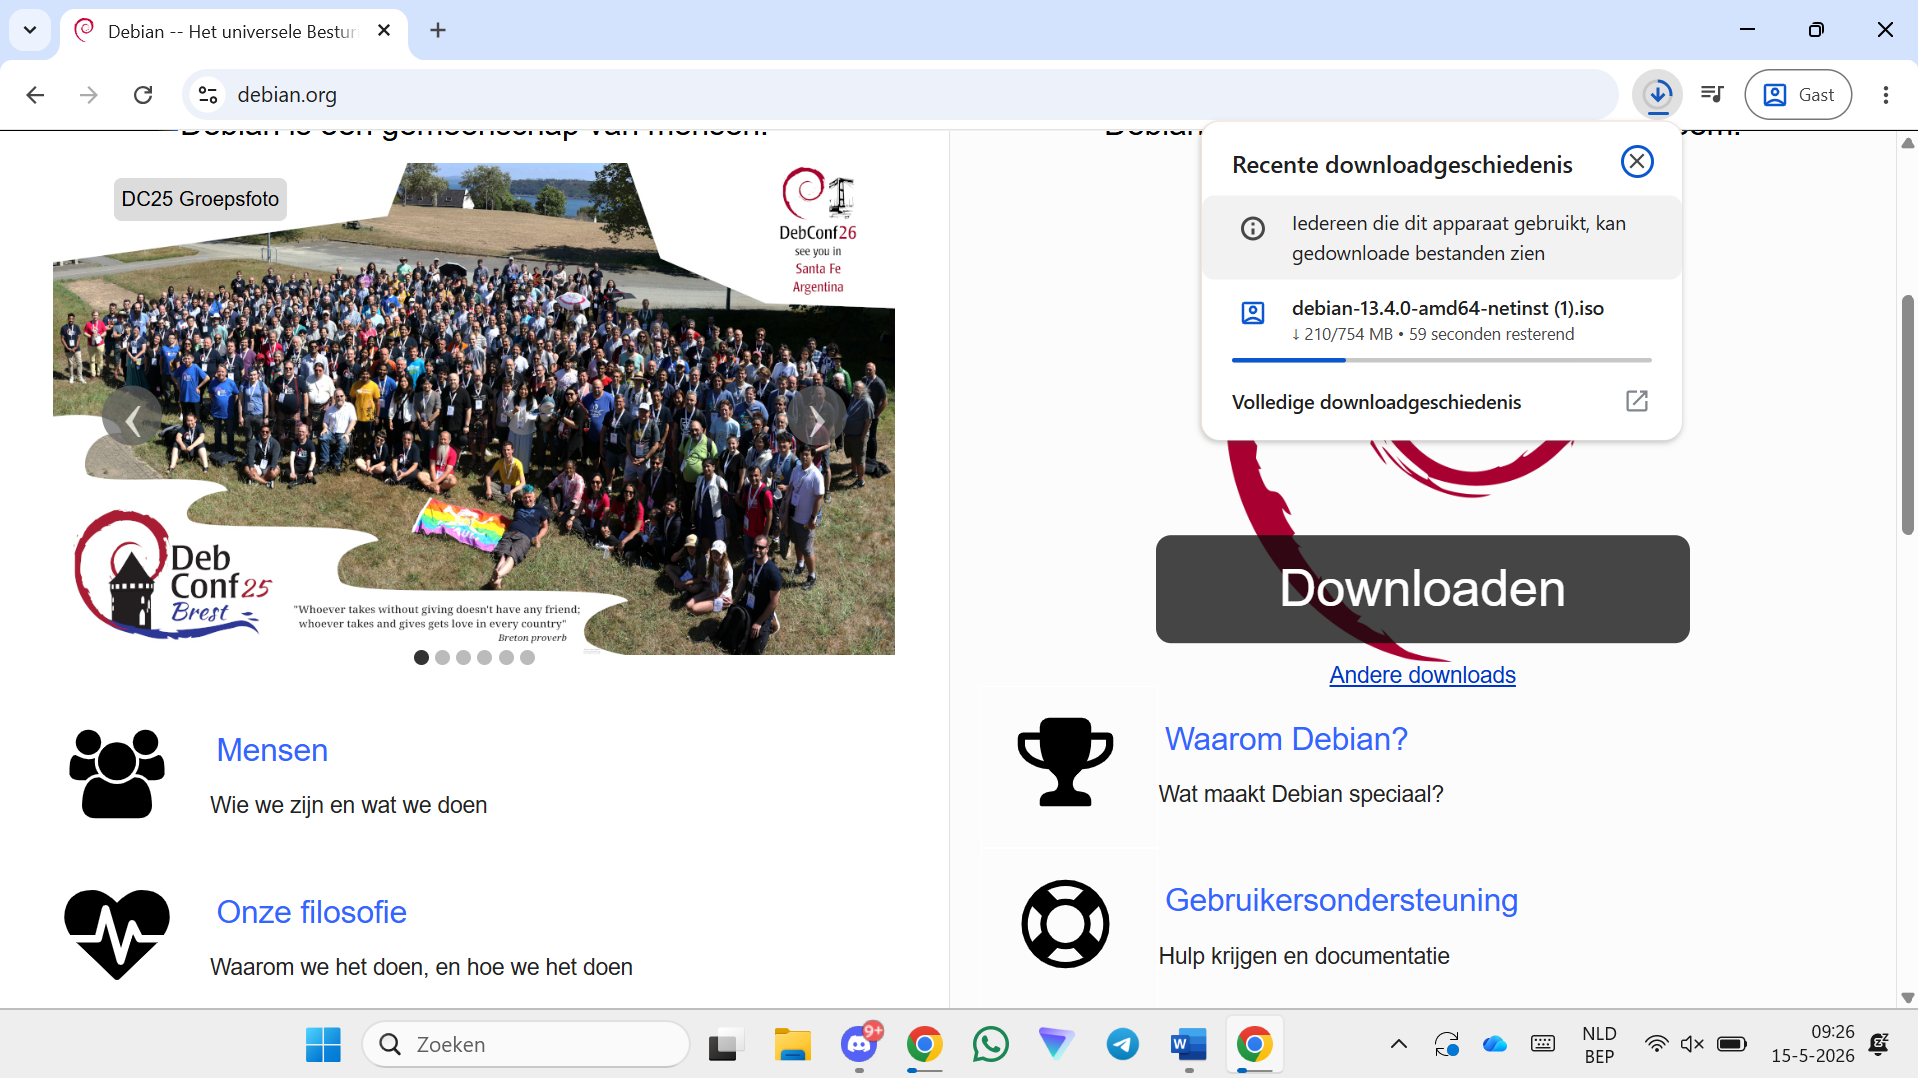Click the big Downloaden button
Screen dimensions: 1918x1078
(1422, 589)
